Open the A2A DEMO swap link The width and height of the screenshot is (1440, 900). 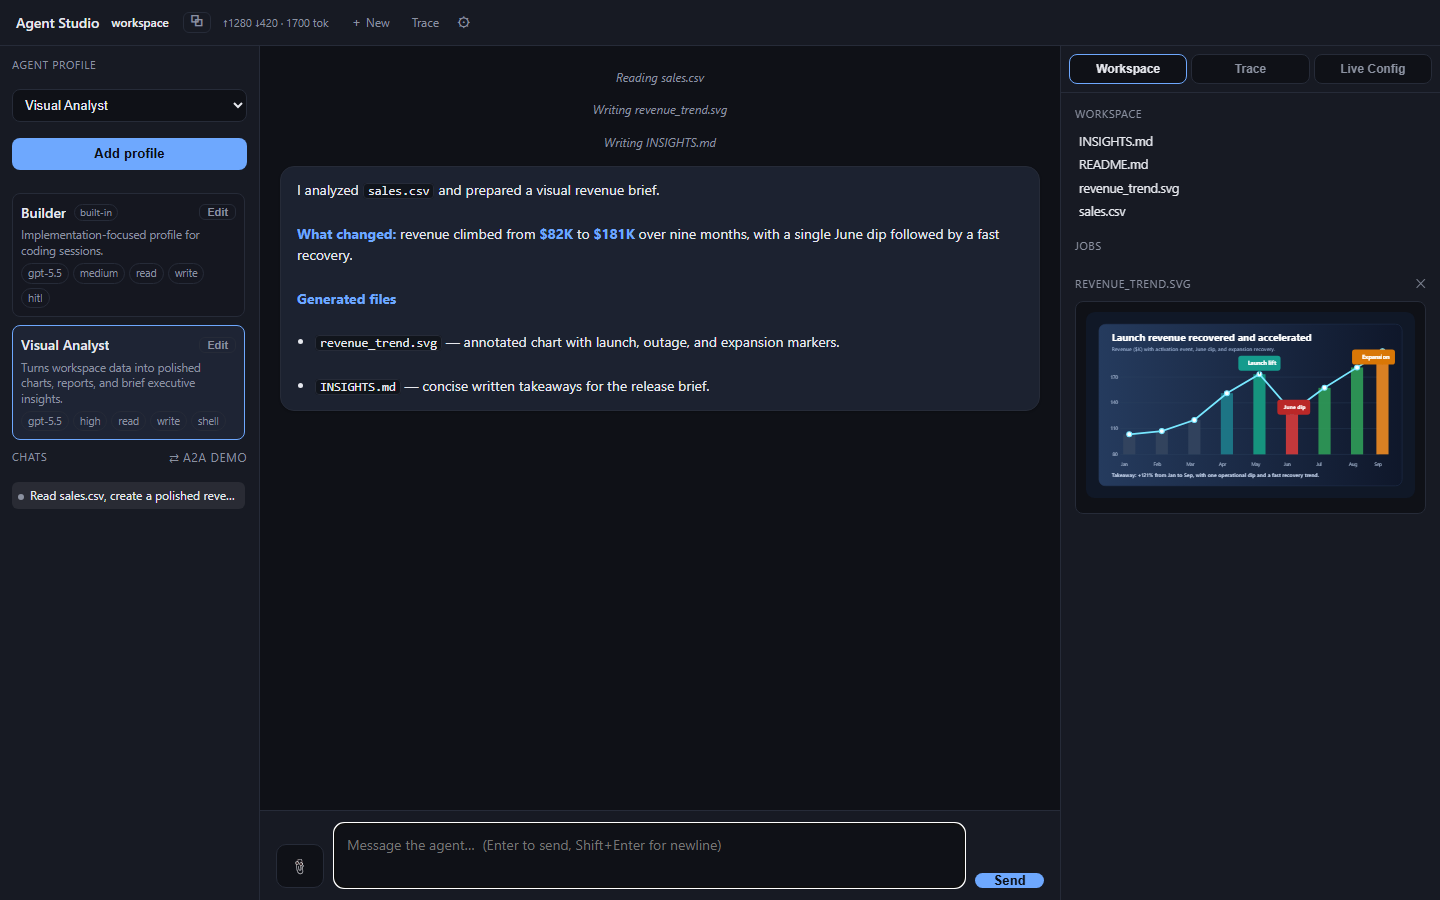pos(208,458)
